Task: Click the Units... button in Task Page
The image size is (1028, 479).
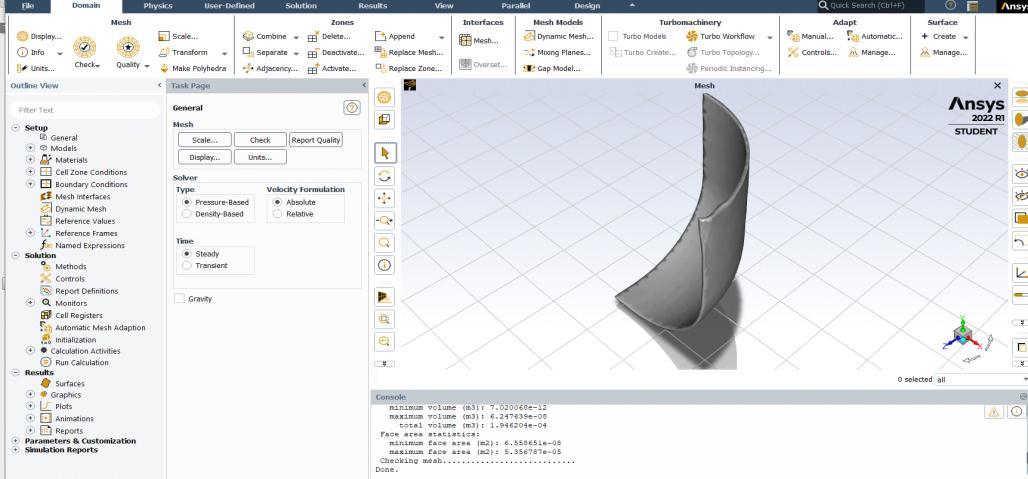Action: [x=260, y=157]
